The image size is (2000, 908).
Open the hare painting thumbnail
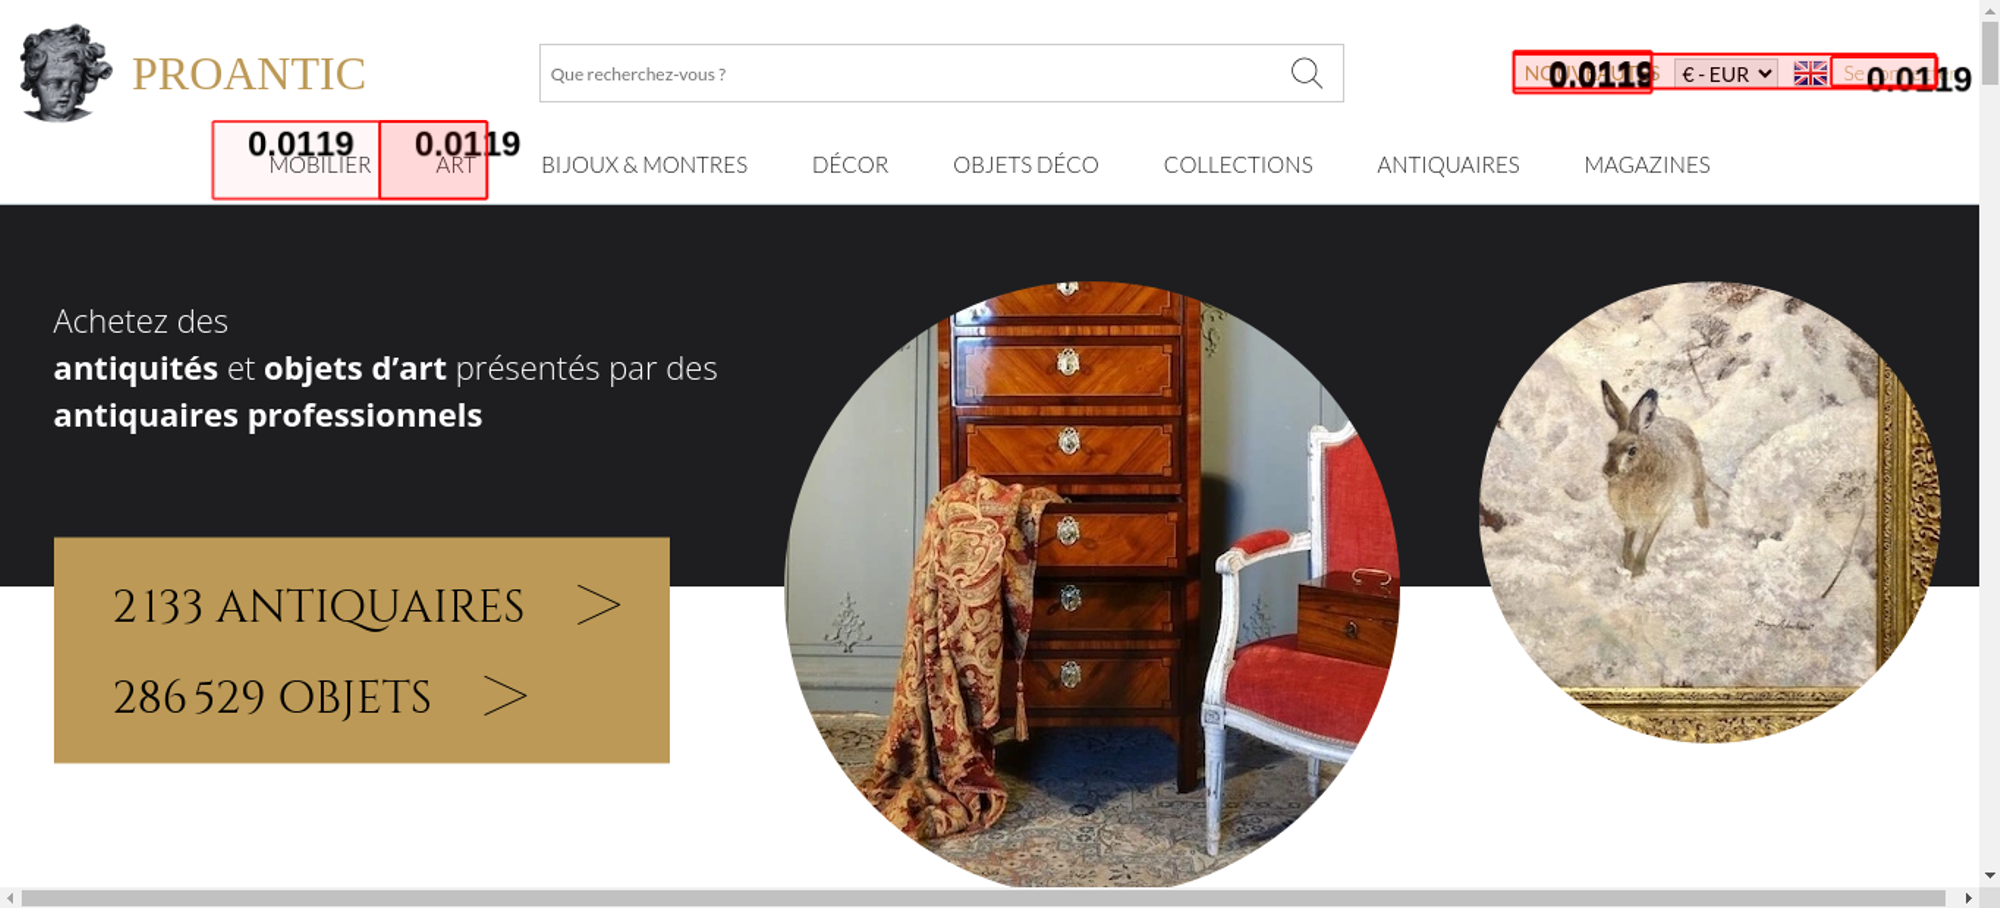[1709, 511]
